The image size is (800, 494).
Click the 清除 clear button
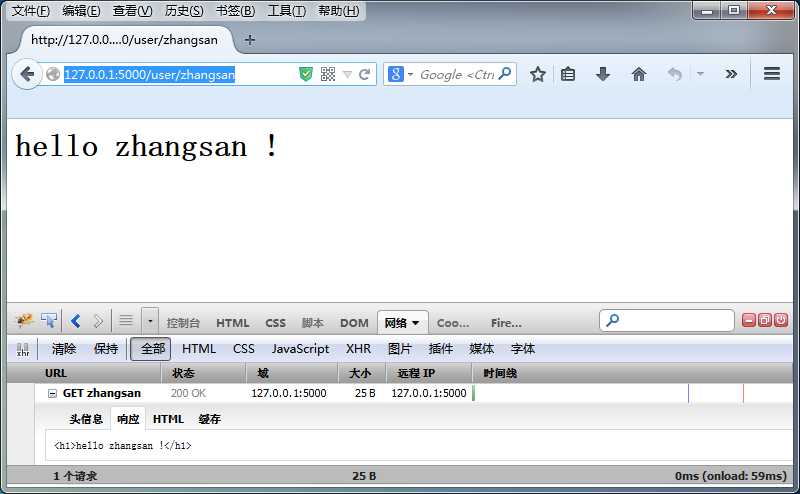[x=64, y=349]
